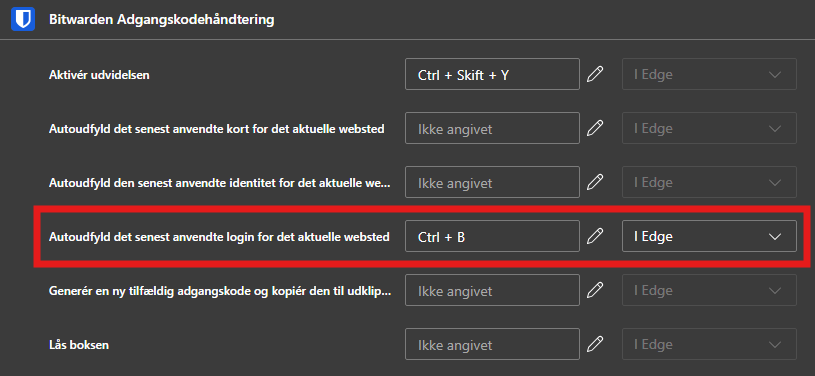Image resolution: width=815 pixels, height=376 pixels.
Task: Click Ikke angivet field for autoudfyld kort
Action: point(492,128)
